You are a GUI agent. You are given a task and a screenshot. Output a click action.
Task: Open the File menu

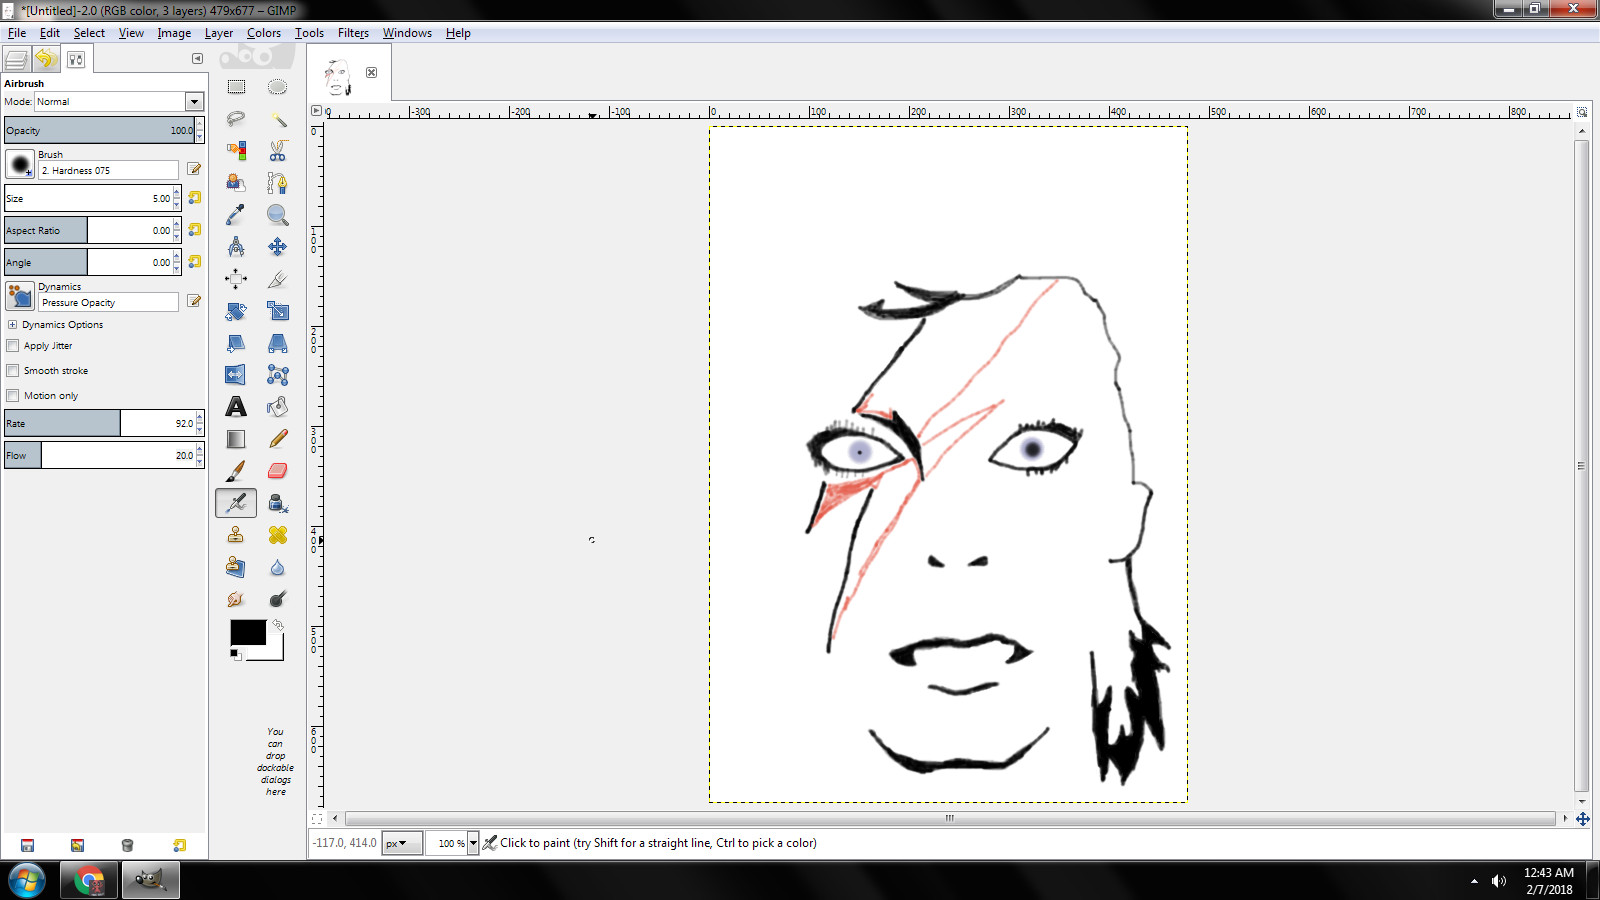point(17,33)
